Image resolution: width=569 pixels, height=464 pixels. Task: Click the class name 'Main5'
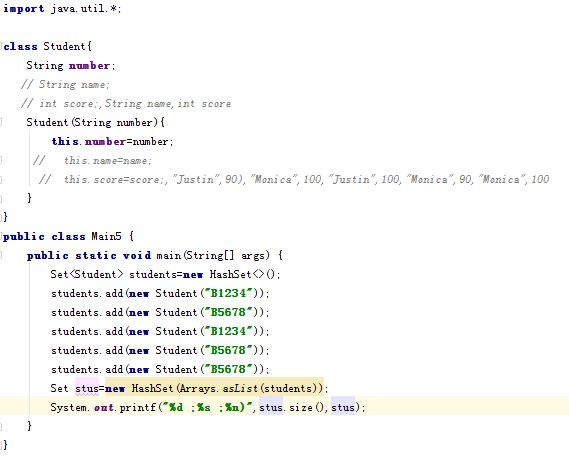click(x=106, y=236)
